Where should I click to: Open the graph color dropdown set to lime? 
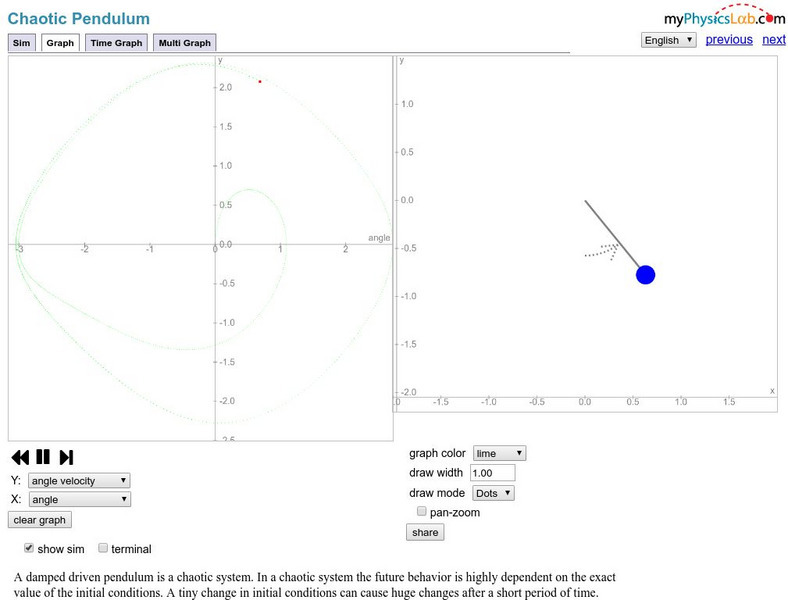(499, 453)
